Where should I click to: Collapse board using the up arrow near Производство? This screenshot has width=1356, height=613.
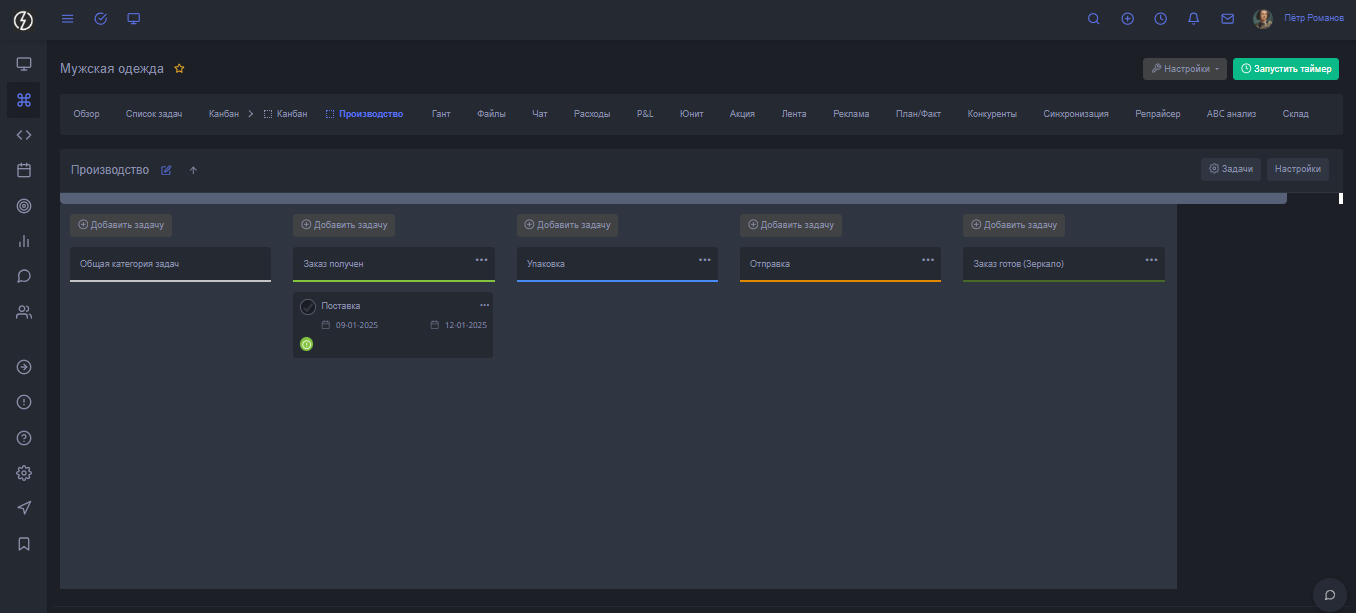tap(193, 170)
